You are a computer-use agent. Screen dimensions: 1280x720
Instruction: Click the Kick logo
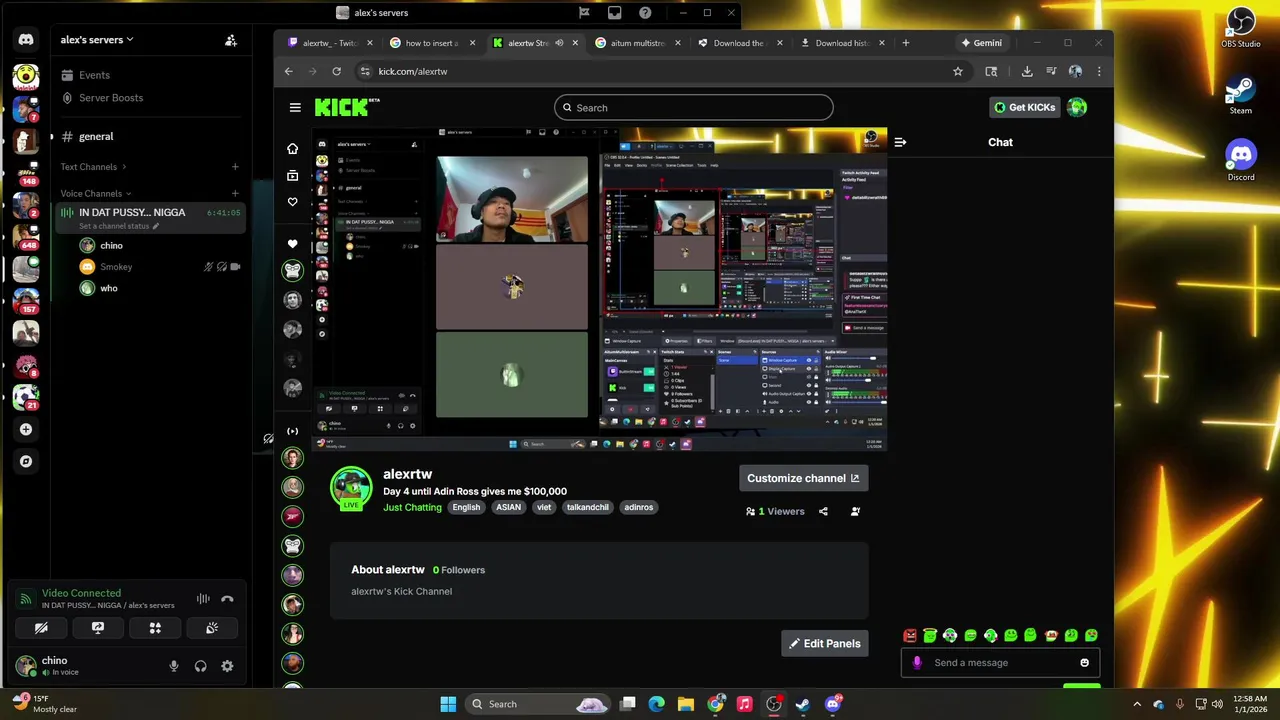coord(347,107)
